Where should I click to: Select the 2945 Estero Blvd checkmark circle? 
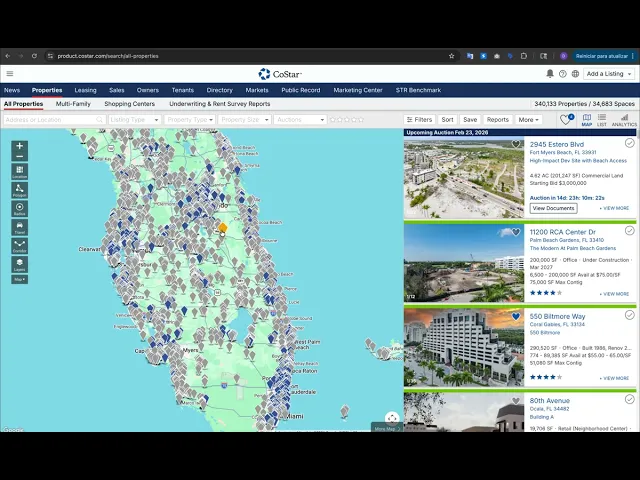point(629,143)
